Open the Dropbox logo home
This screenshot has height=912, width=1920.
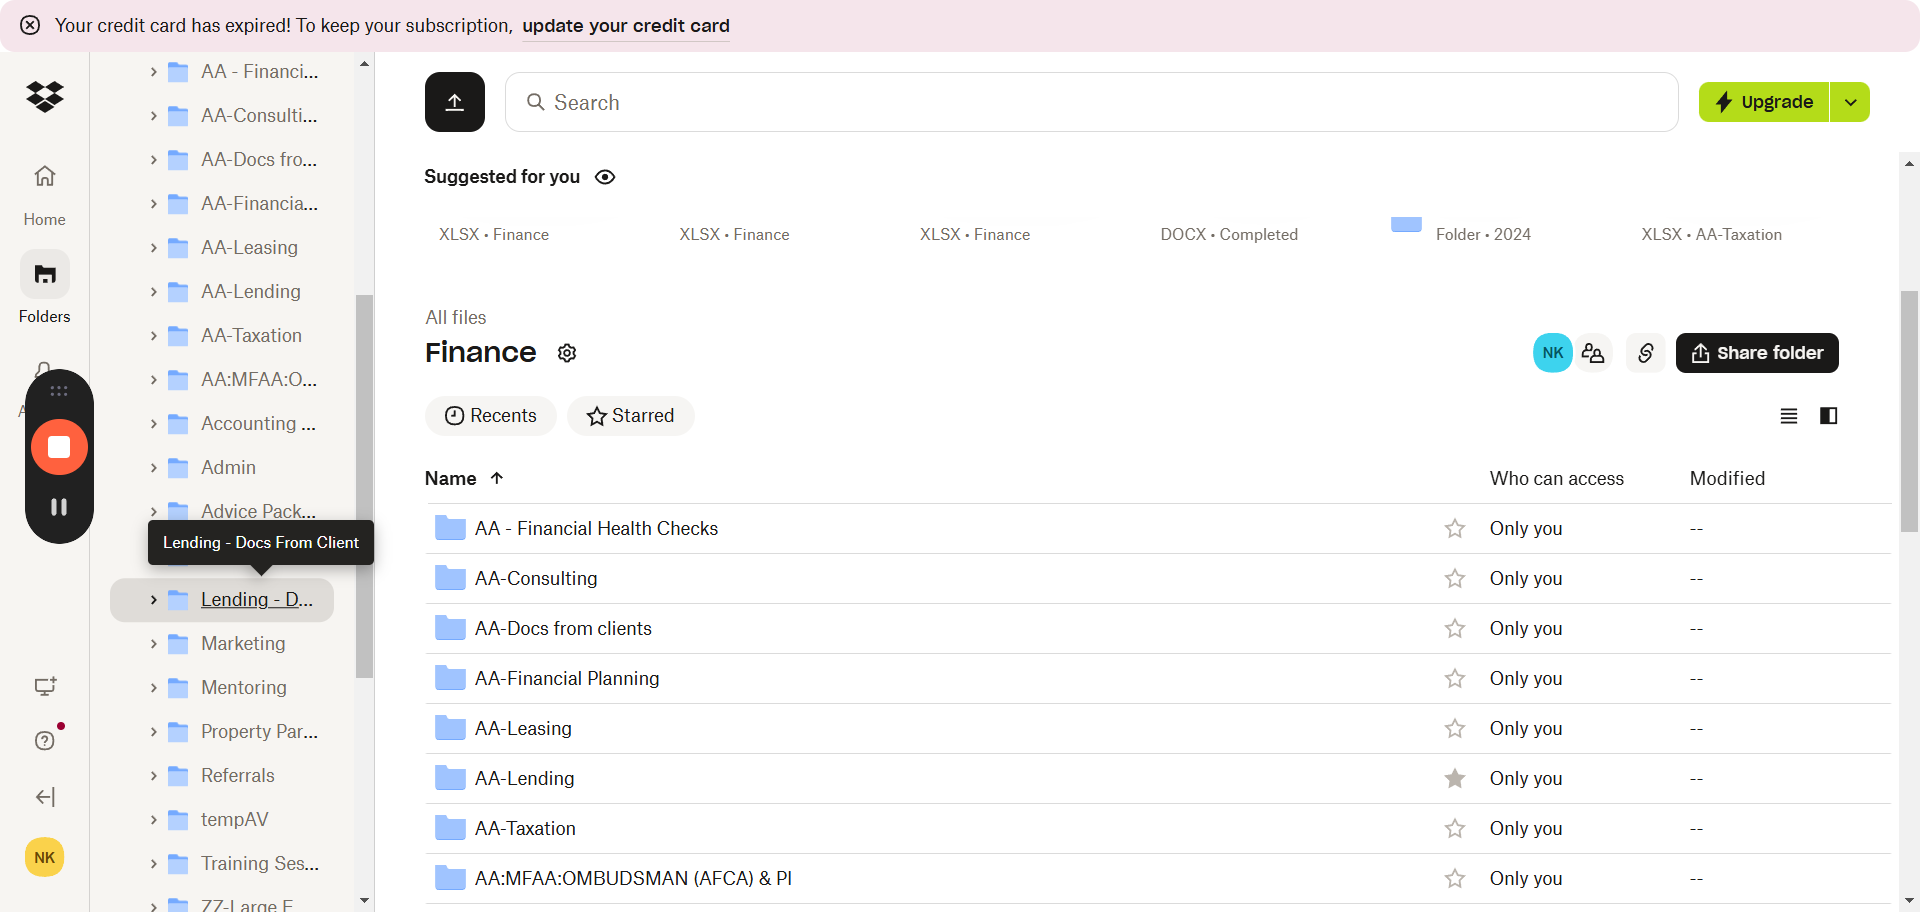(x=45, y=96)
